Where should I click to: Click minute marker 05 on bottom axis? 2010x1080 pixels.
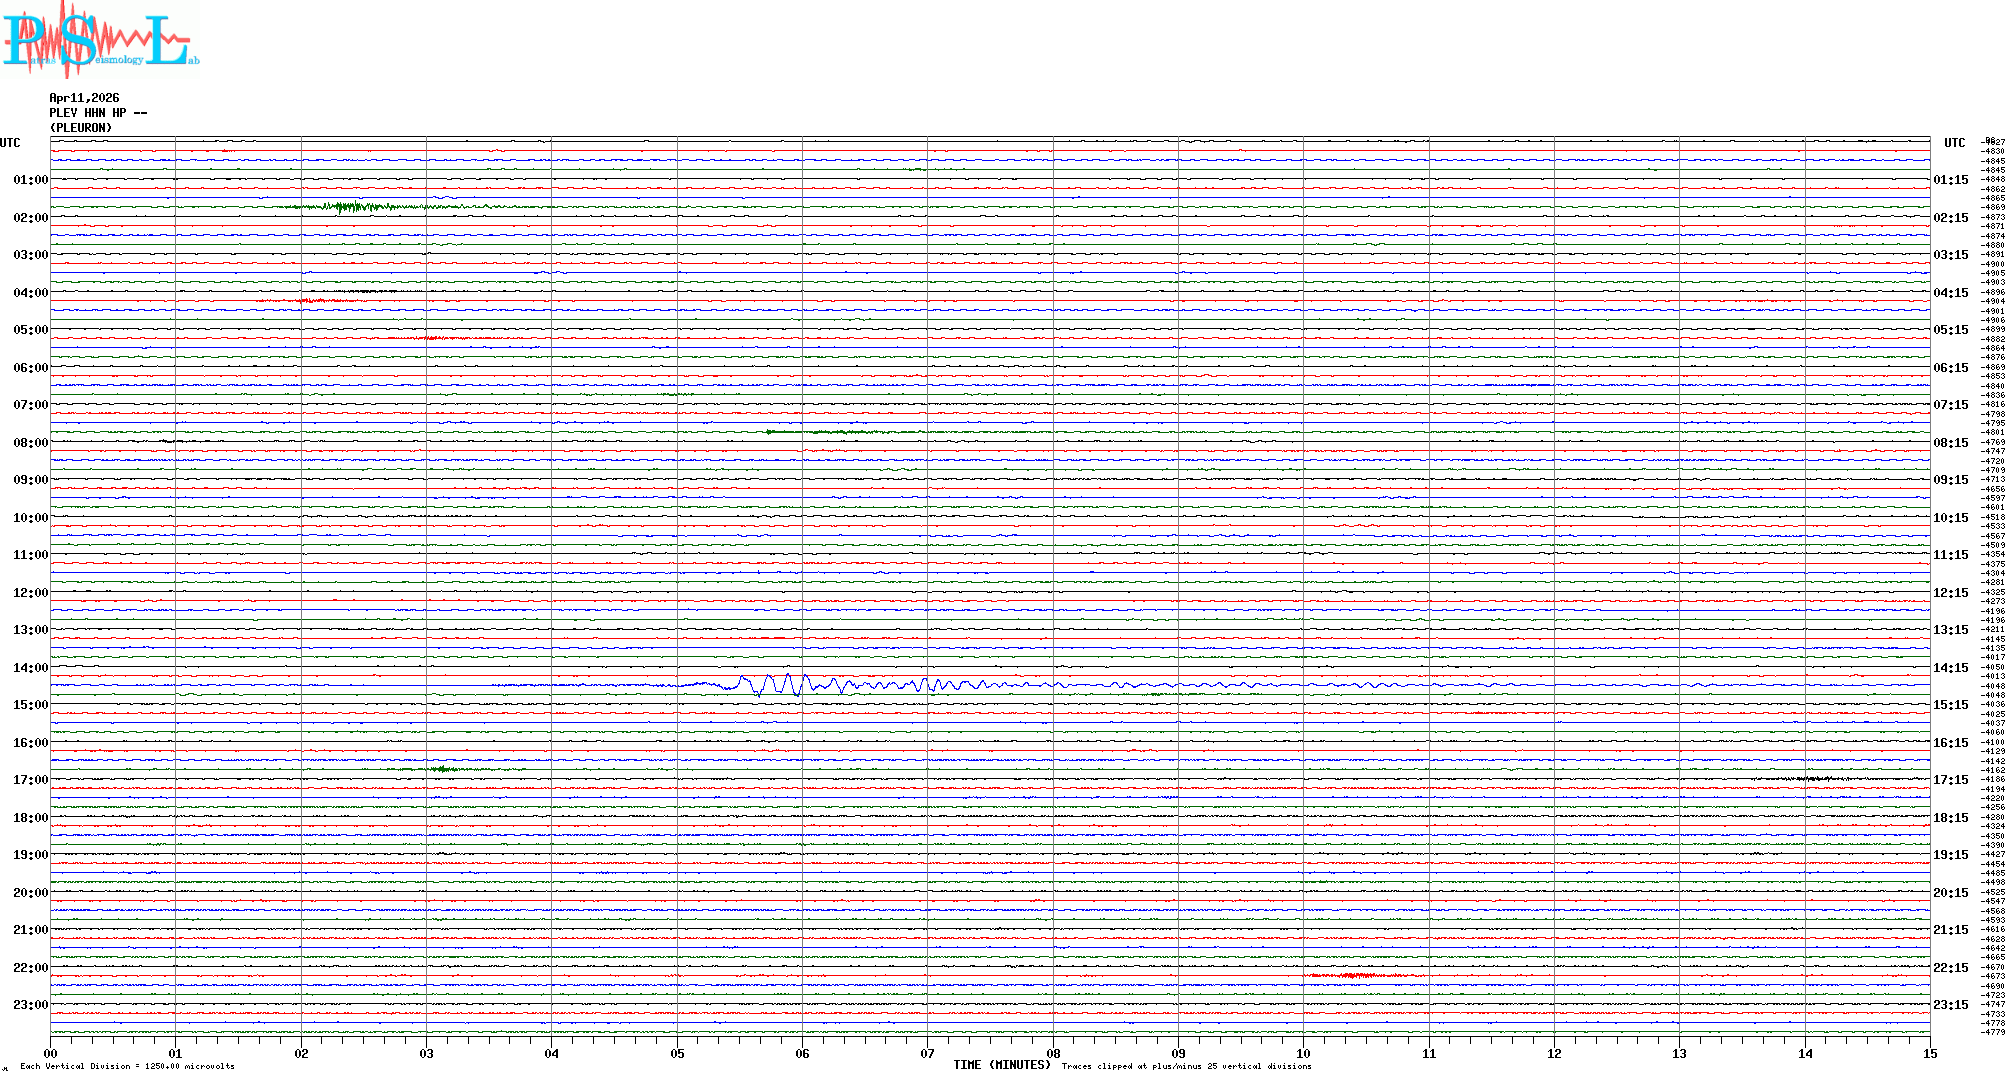coord(677,1053)
